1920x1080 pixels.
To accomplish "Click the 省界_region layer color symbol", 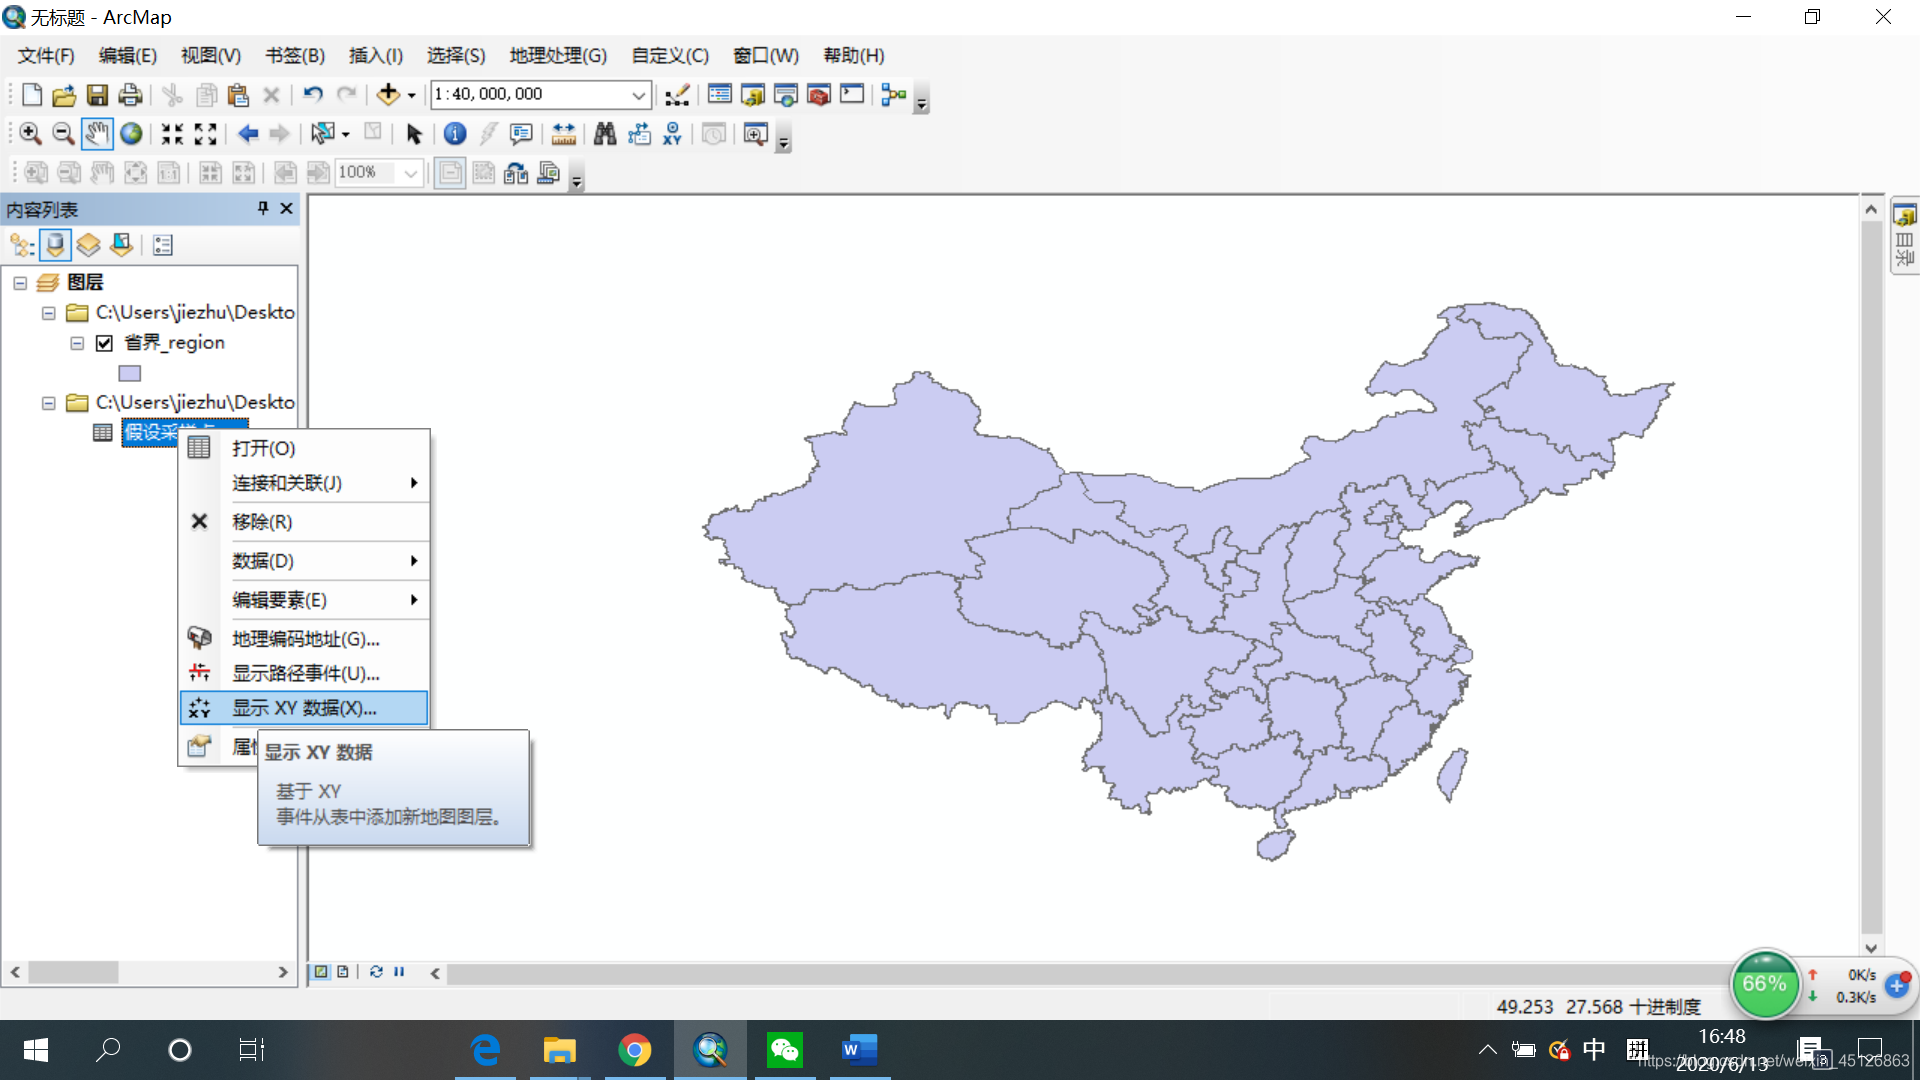I will [130, 373].
